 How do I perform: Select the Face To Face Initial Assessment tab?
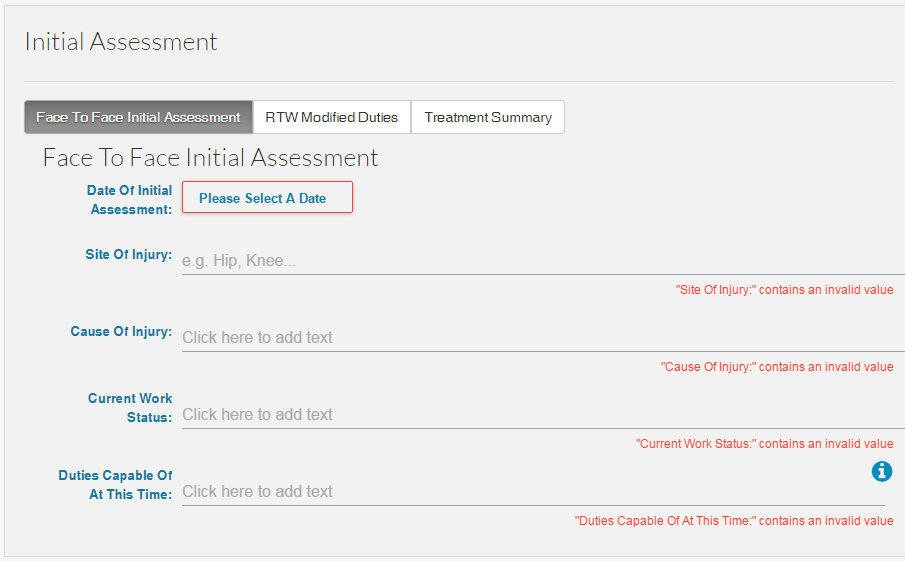(139, 117)
